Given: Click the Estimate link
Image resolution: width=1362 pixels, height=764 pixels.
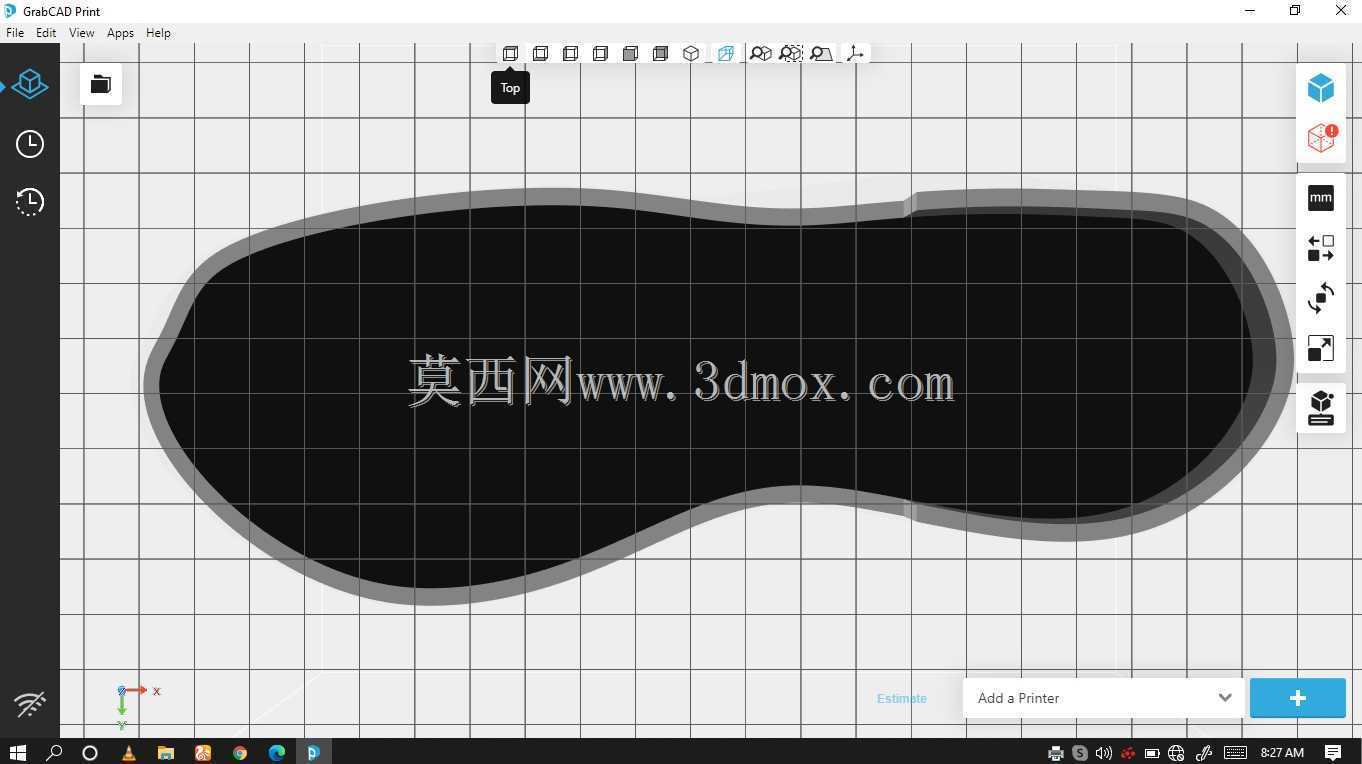Looking at the screenshot, I should (902, 698).
